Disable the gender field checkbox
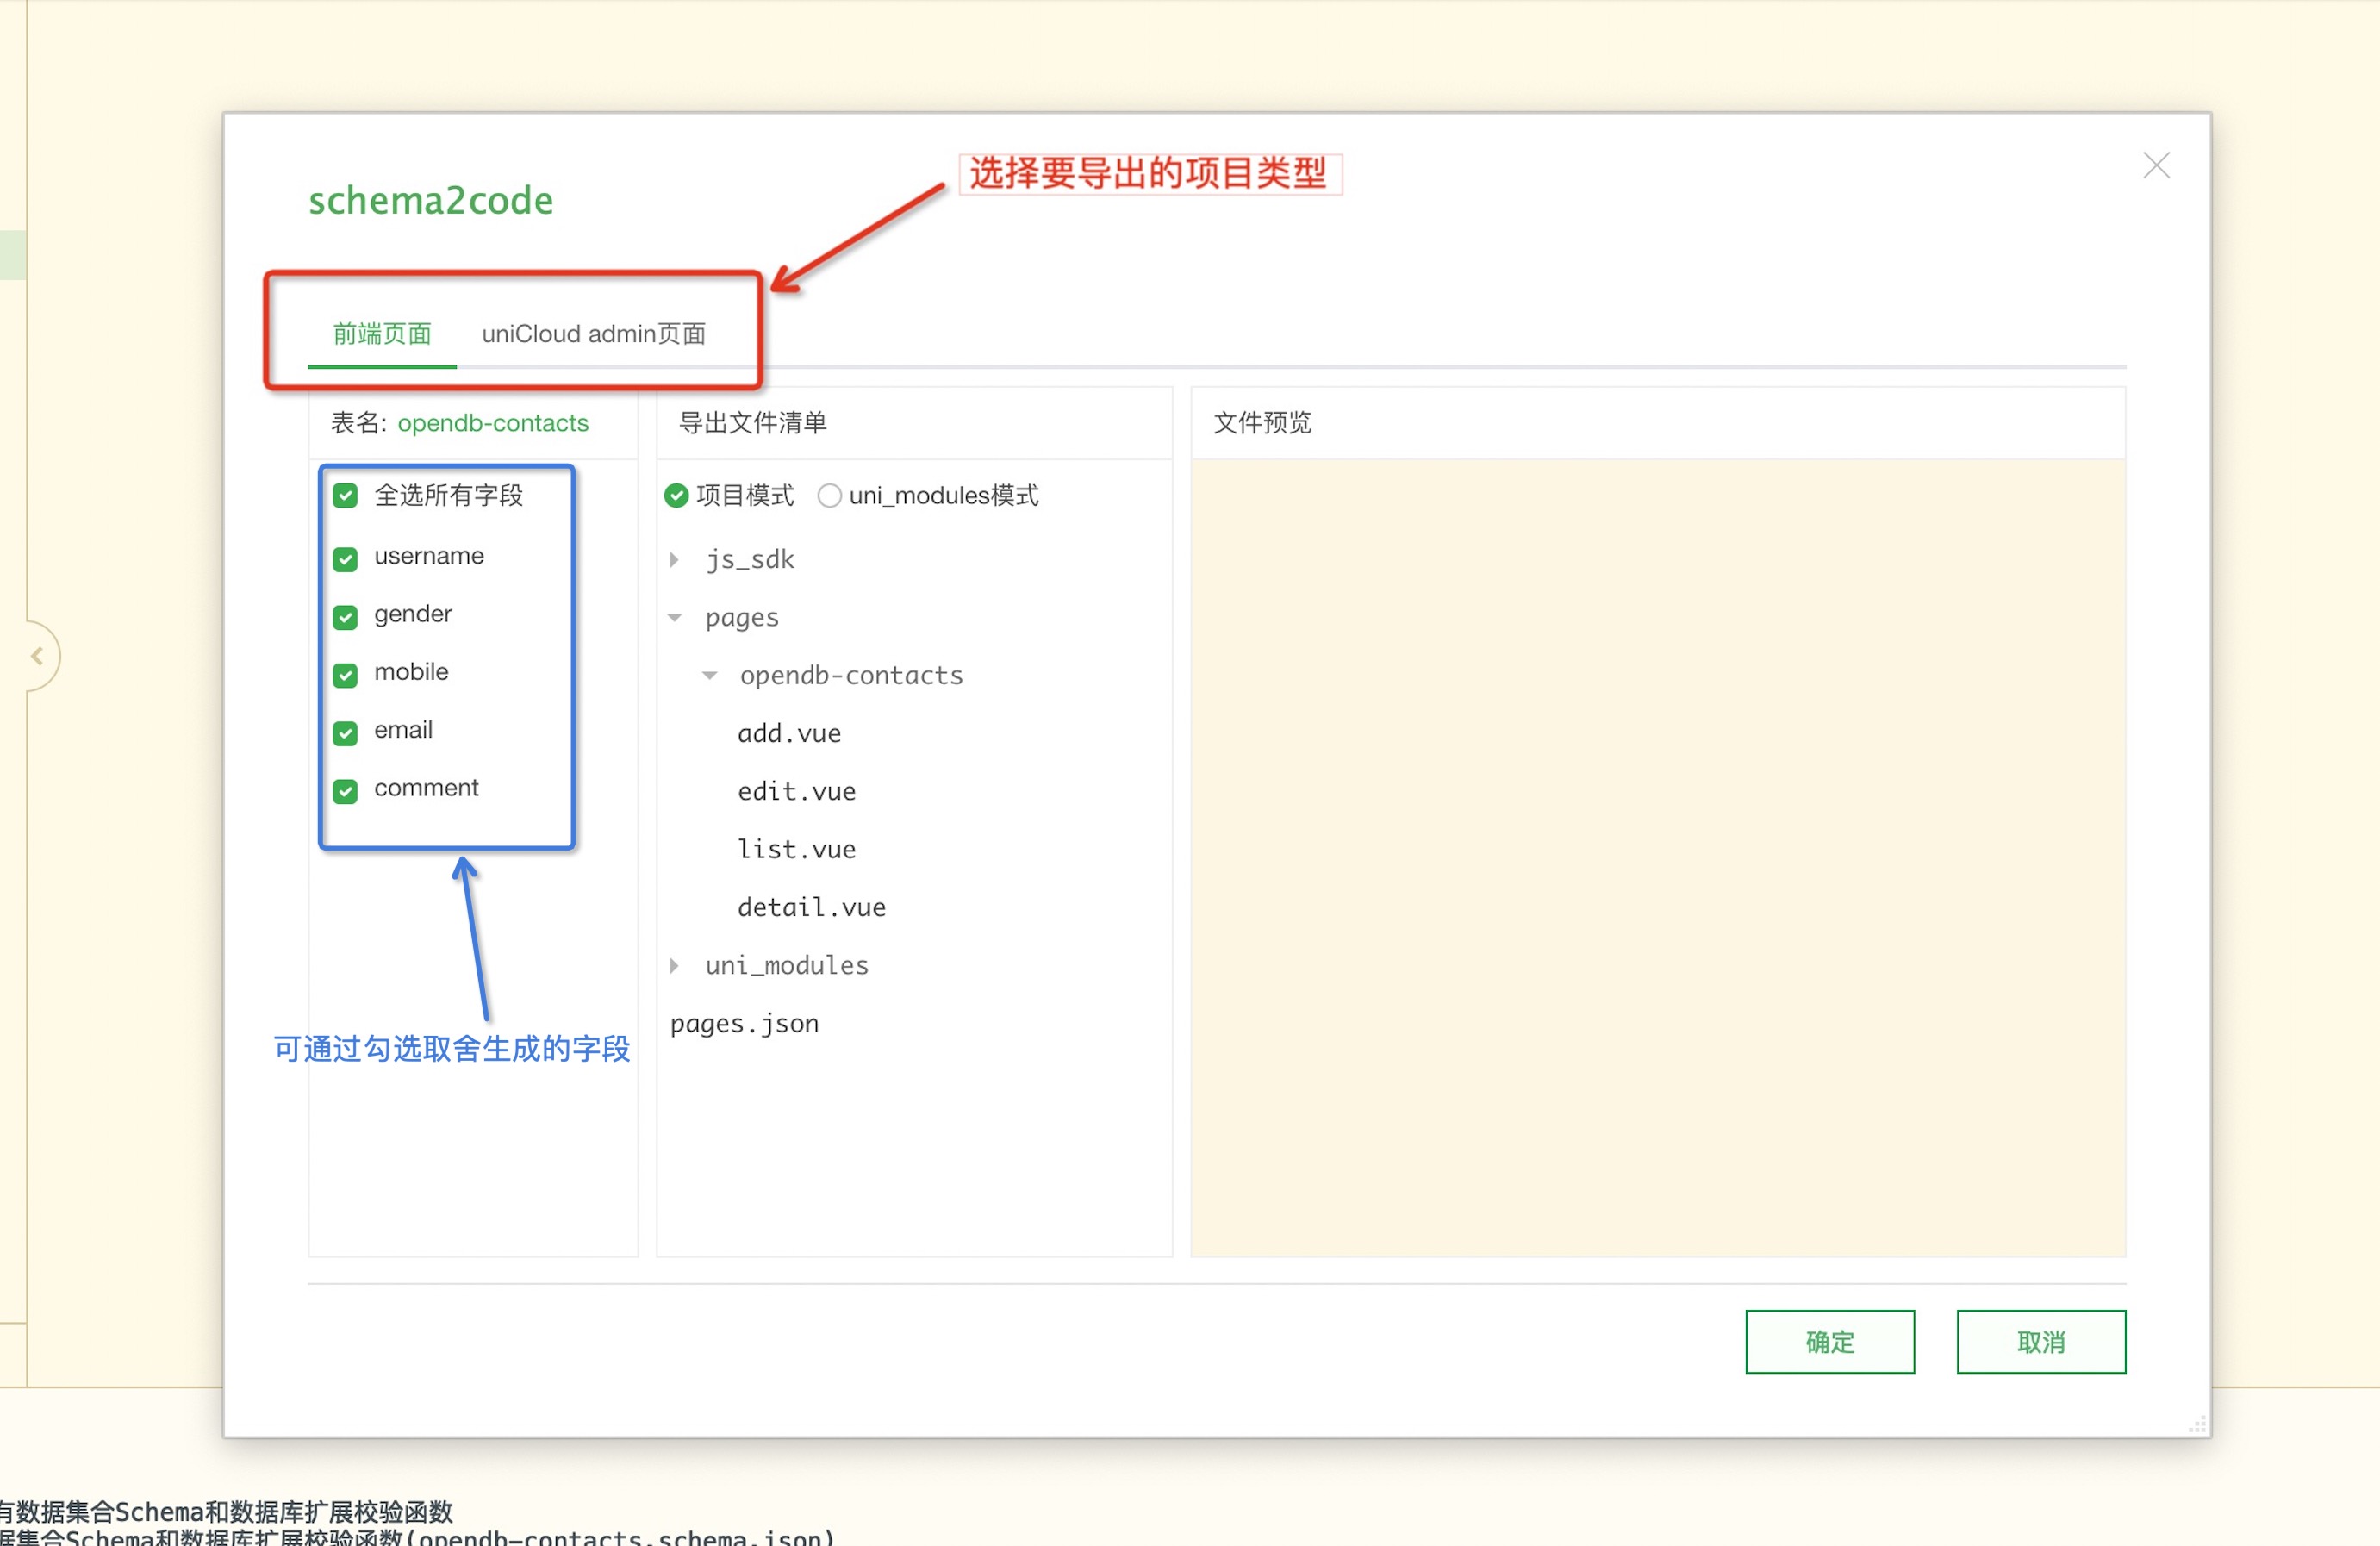The width and height of the screenshot is (2380, 1546). 345,616
